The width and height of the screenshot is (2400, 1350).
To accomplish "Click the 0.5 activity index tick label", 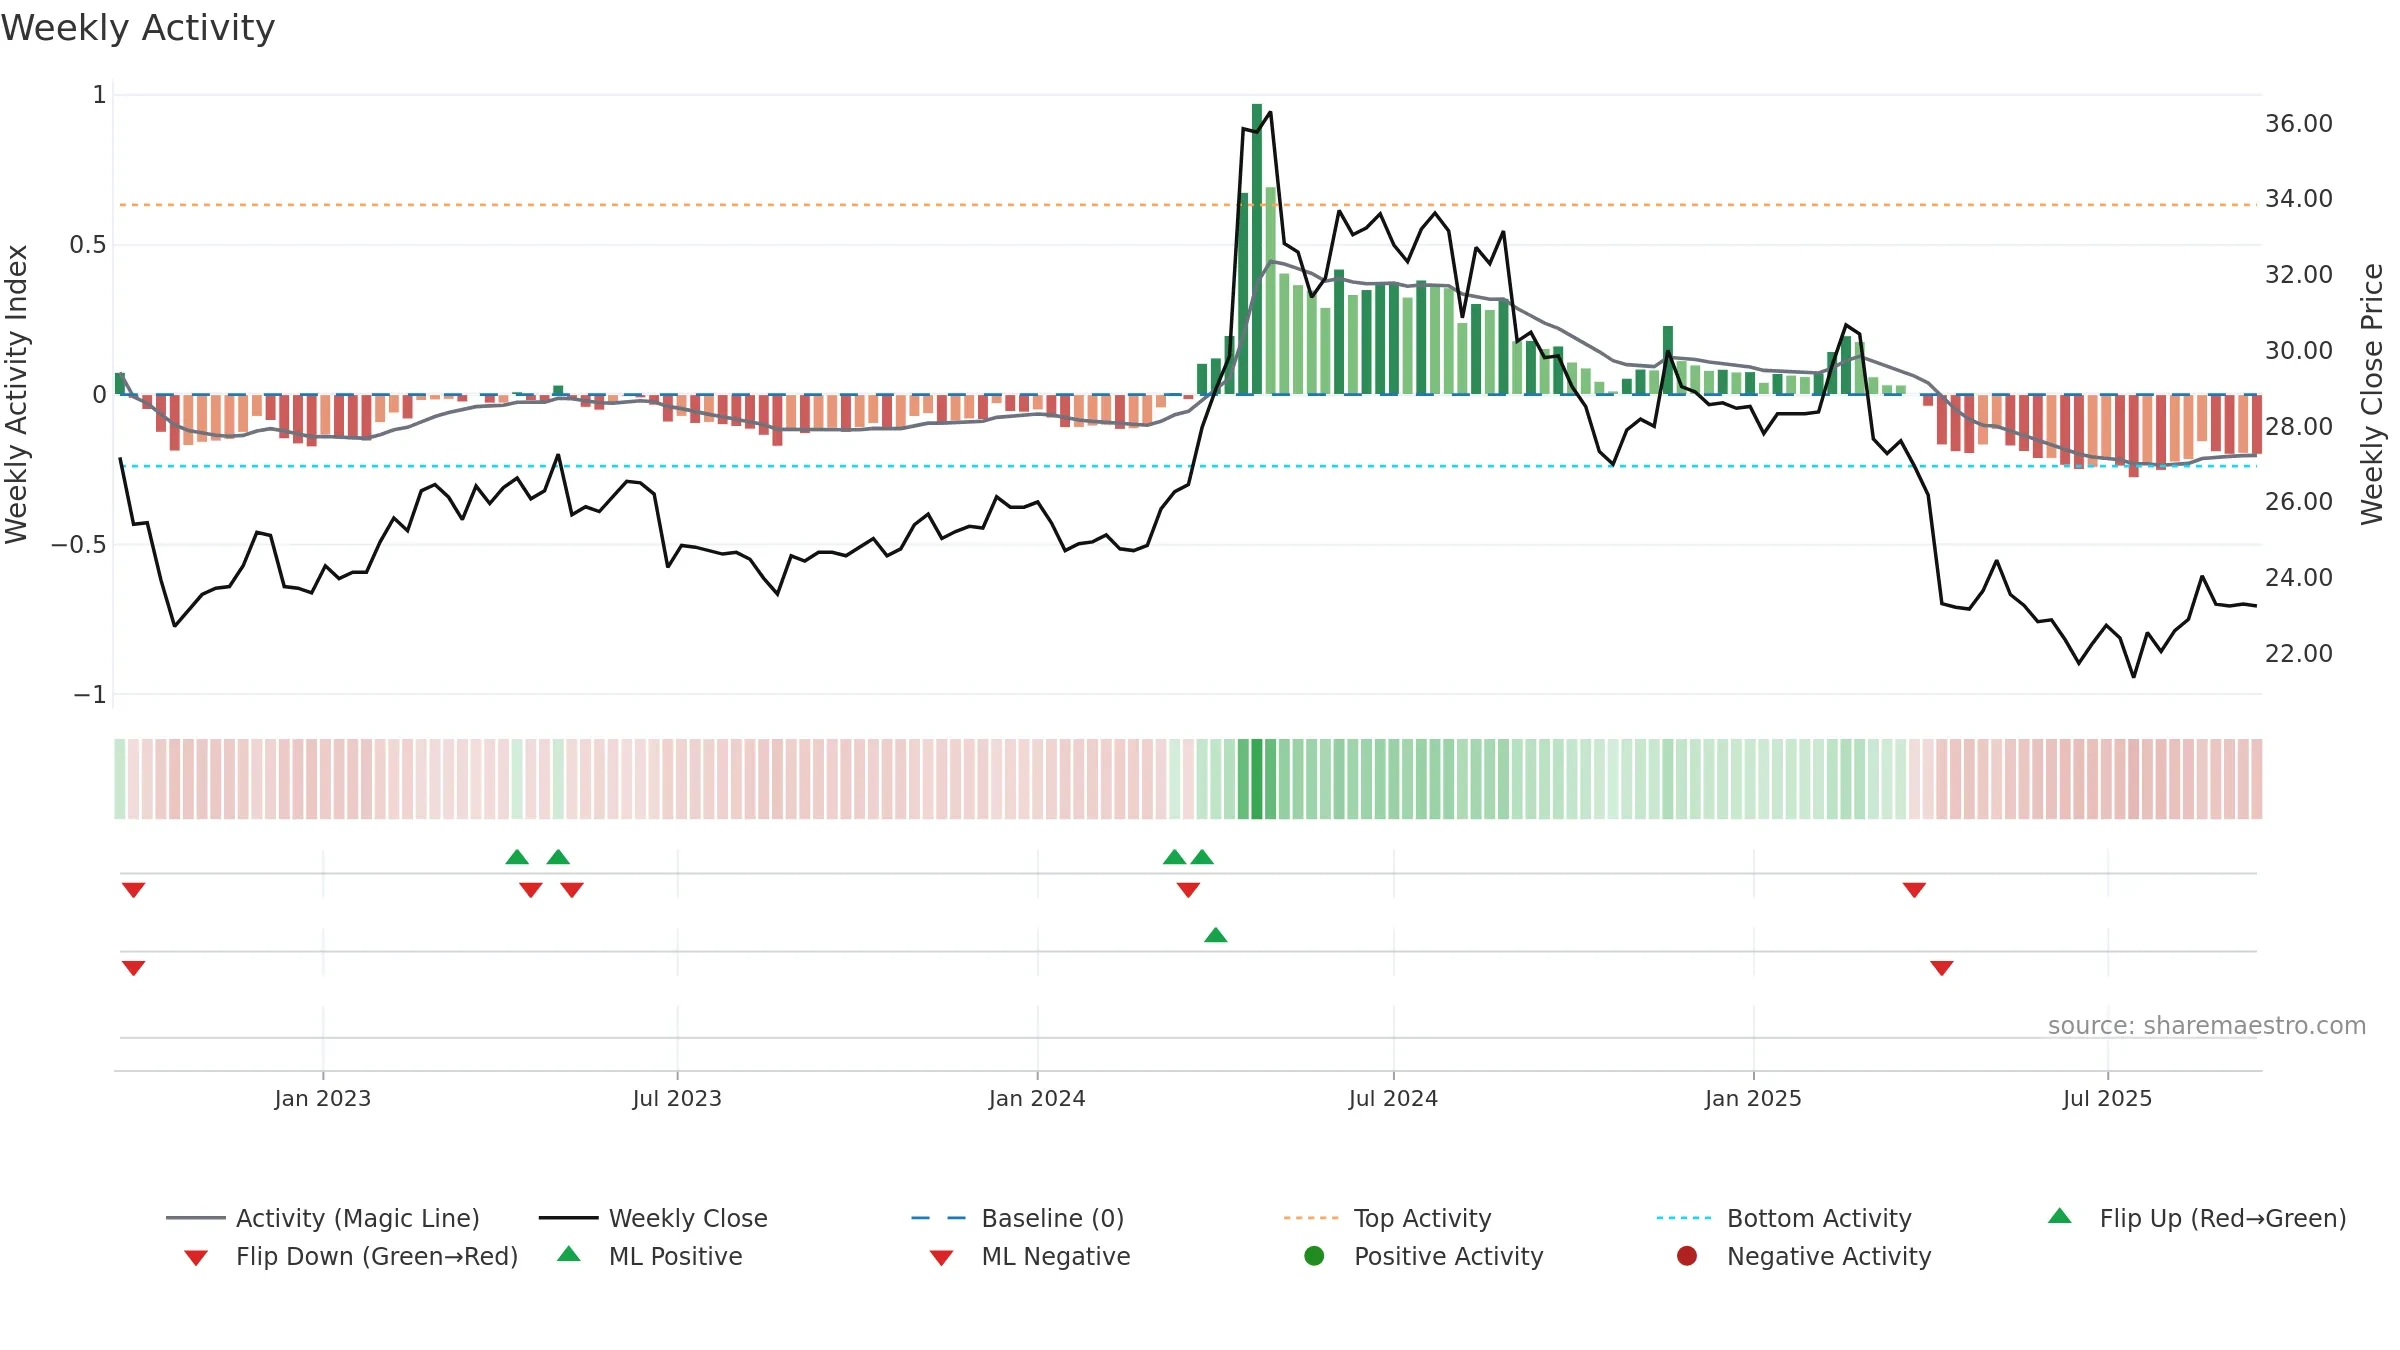I will tap(88, 245).
